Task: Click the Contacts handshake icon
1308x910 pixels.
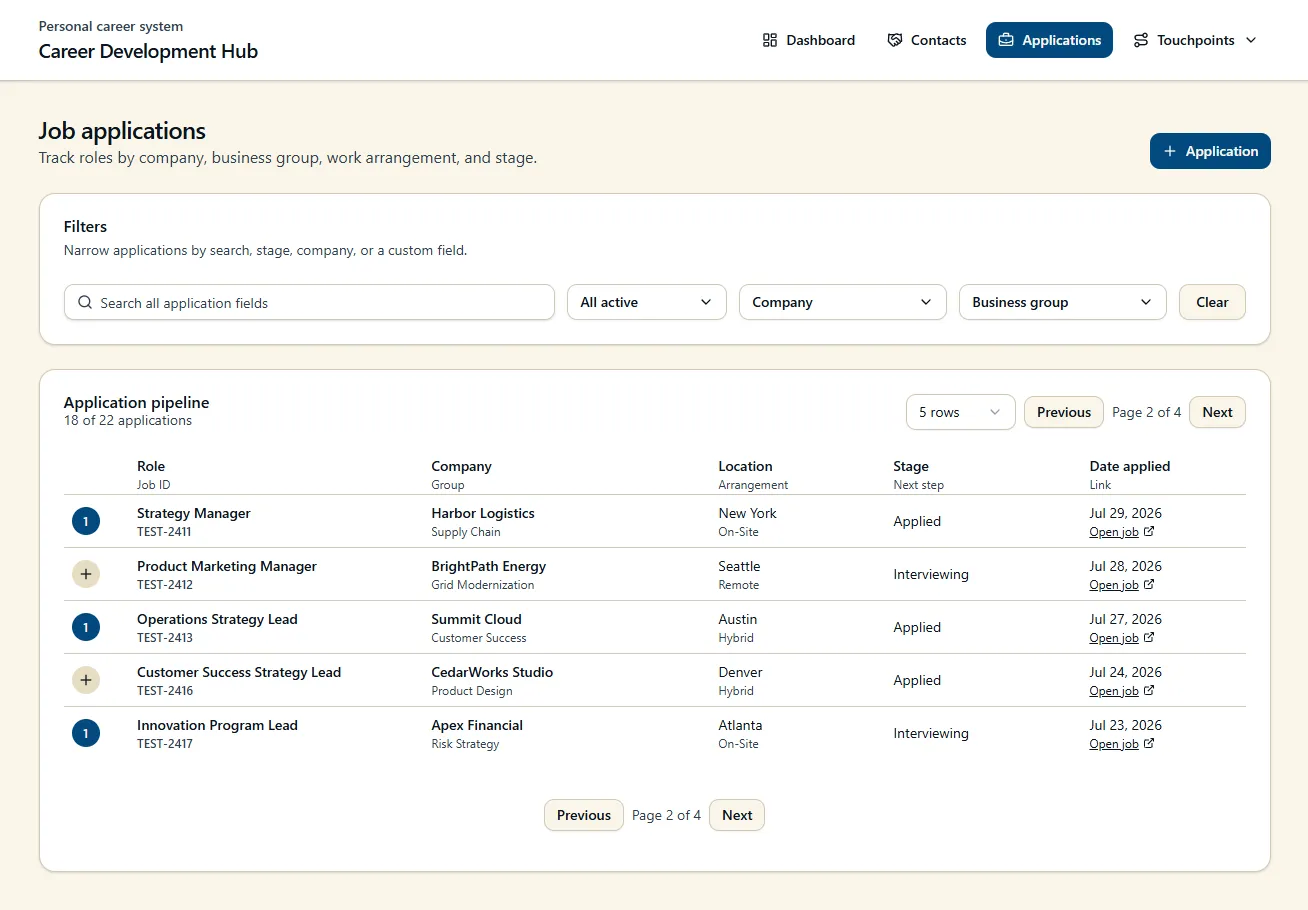Action: coord(895,40)
